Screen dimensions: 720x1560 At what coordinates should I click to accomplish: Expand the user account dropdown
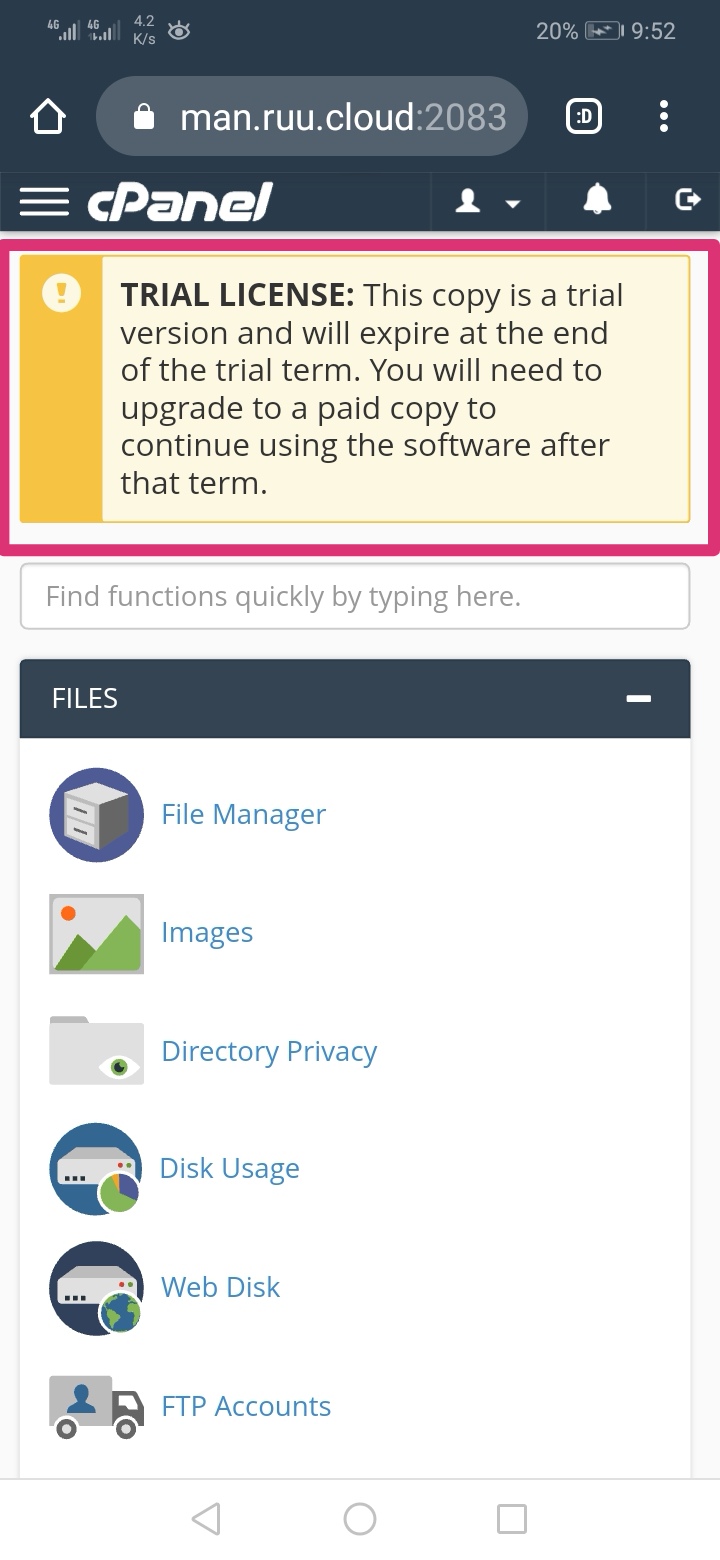[x=488, y=202]
